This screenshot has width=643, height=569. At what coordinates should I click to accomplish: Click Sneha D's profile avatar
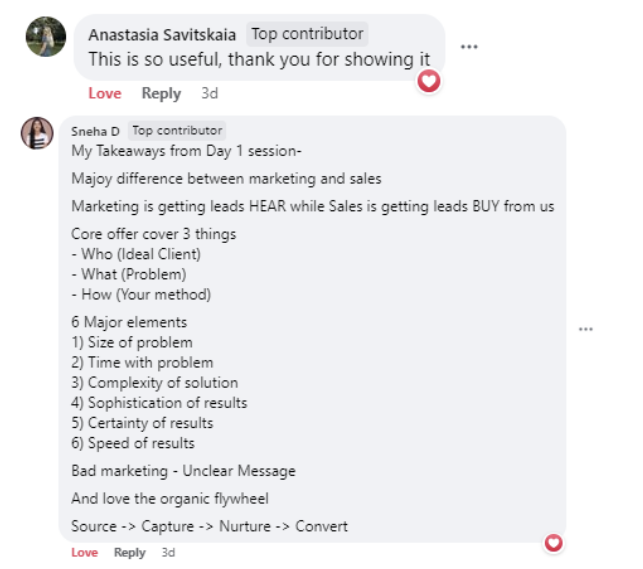[37, 134]
